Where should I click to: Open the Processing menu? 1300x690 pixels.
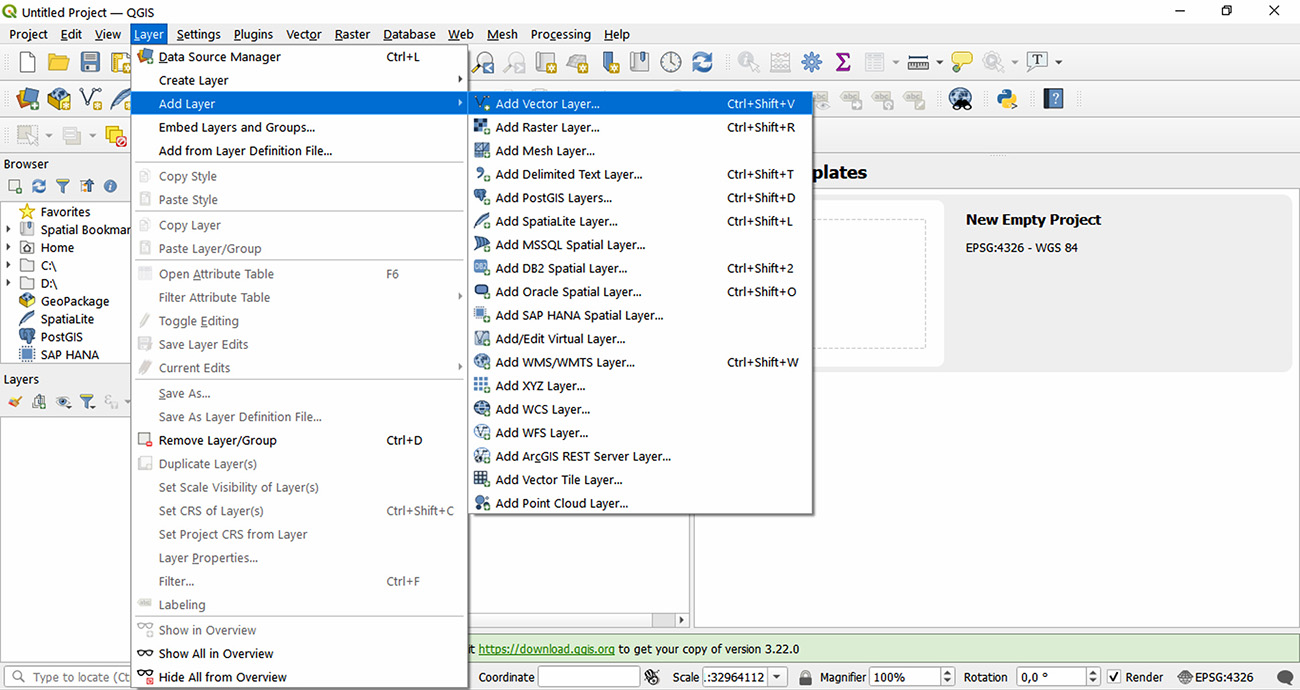coord(560,34)
